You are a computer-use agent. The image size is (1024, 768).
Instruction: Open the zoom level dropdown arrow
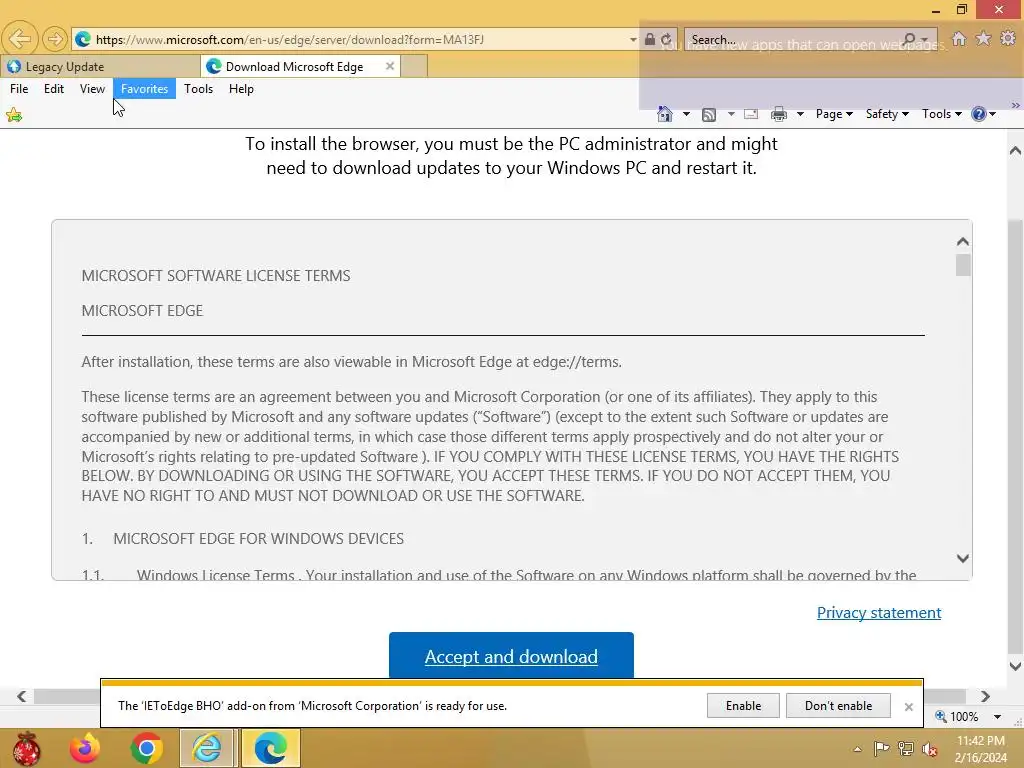coord(997,716)
